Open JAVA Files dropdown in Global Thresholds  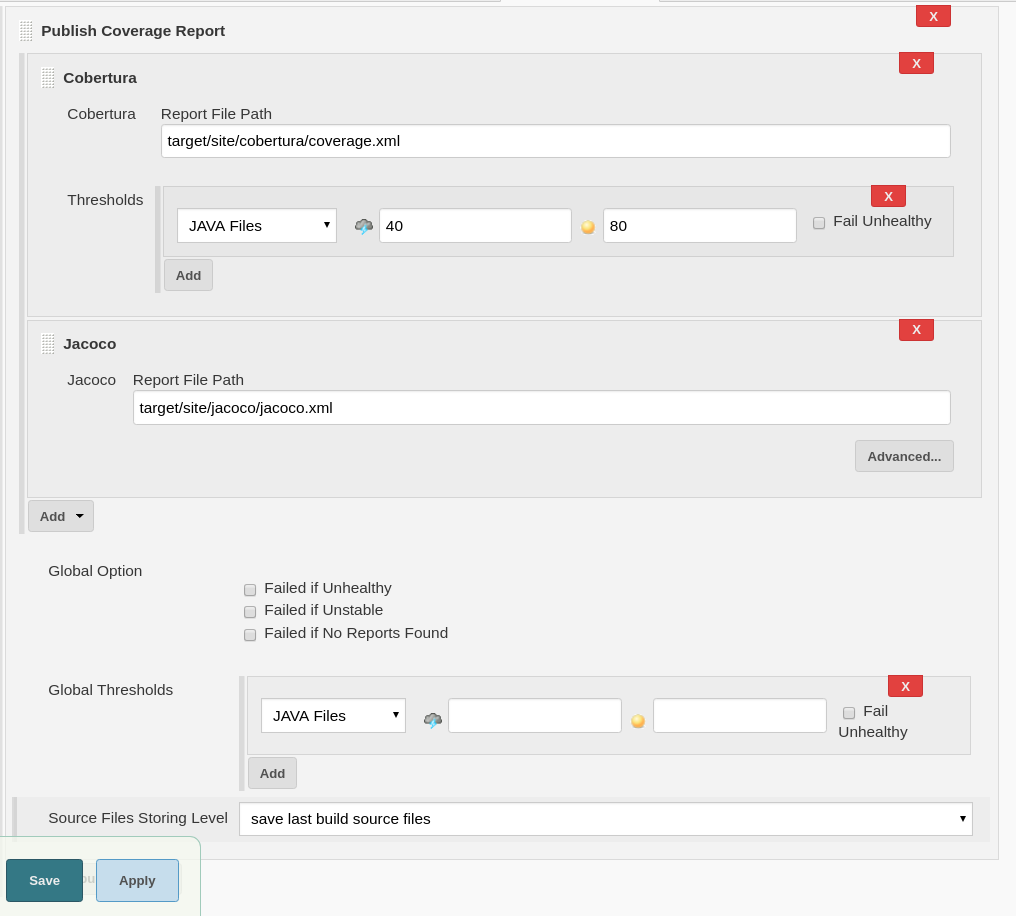coord(333,715)
